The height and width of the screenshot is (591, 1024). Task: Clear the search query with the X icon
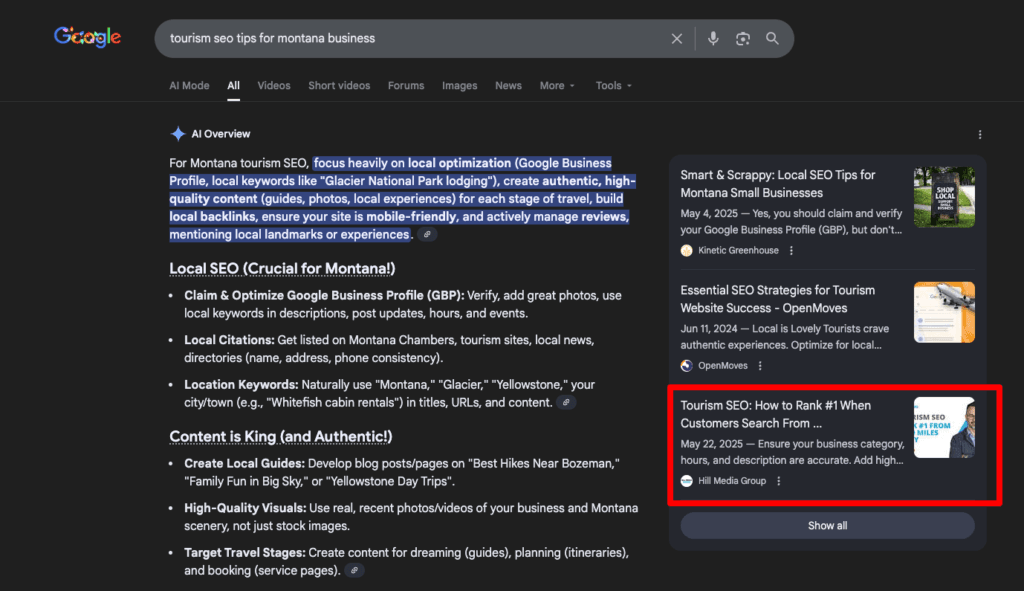point(677,38)
